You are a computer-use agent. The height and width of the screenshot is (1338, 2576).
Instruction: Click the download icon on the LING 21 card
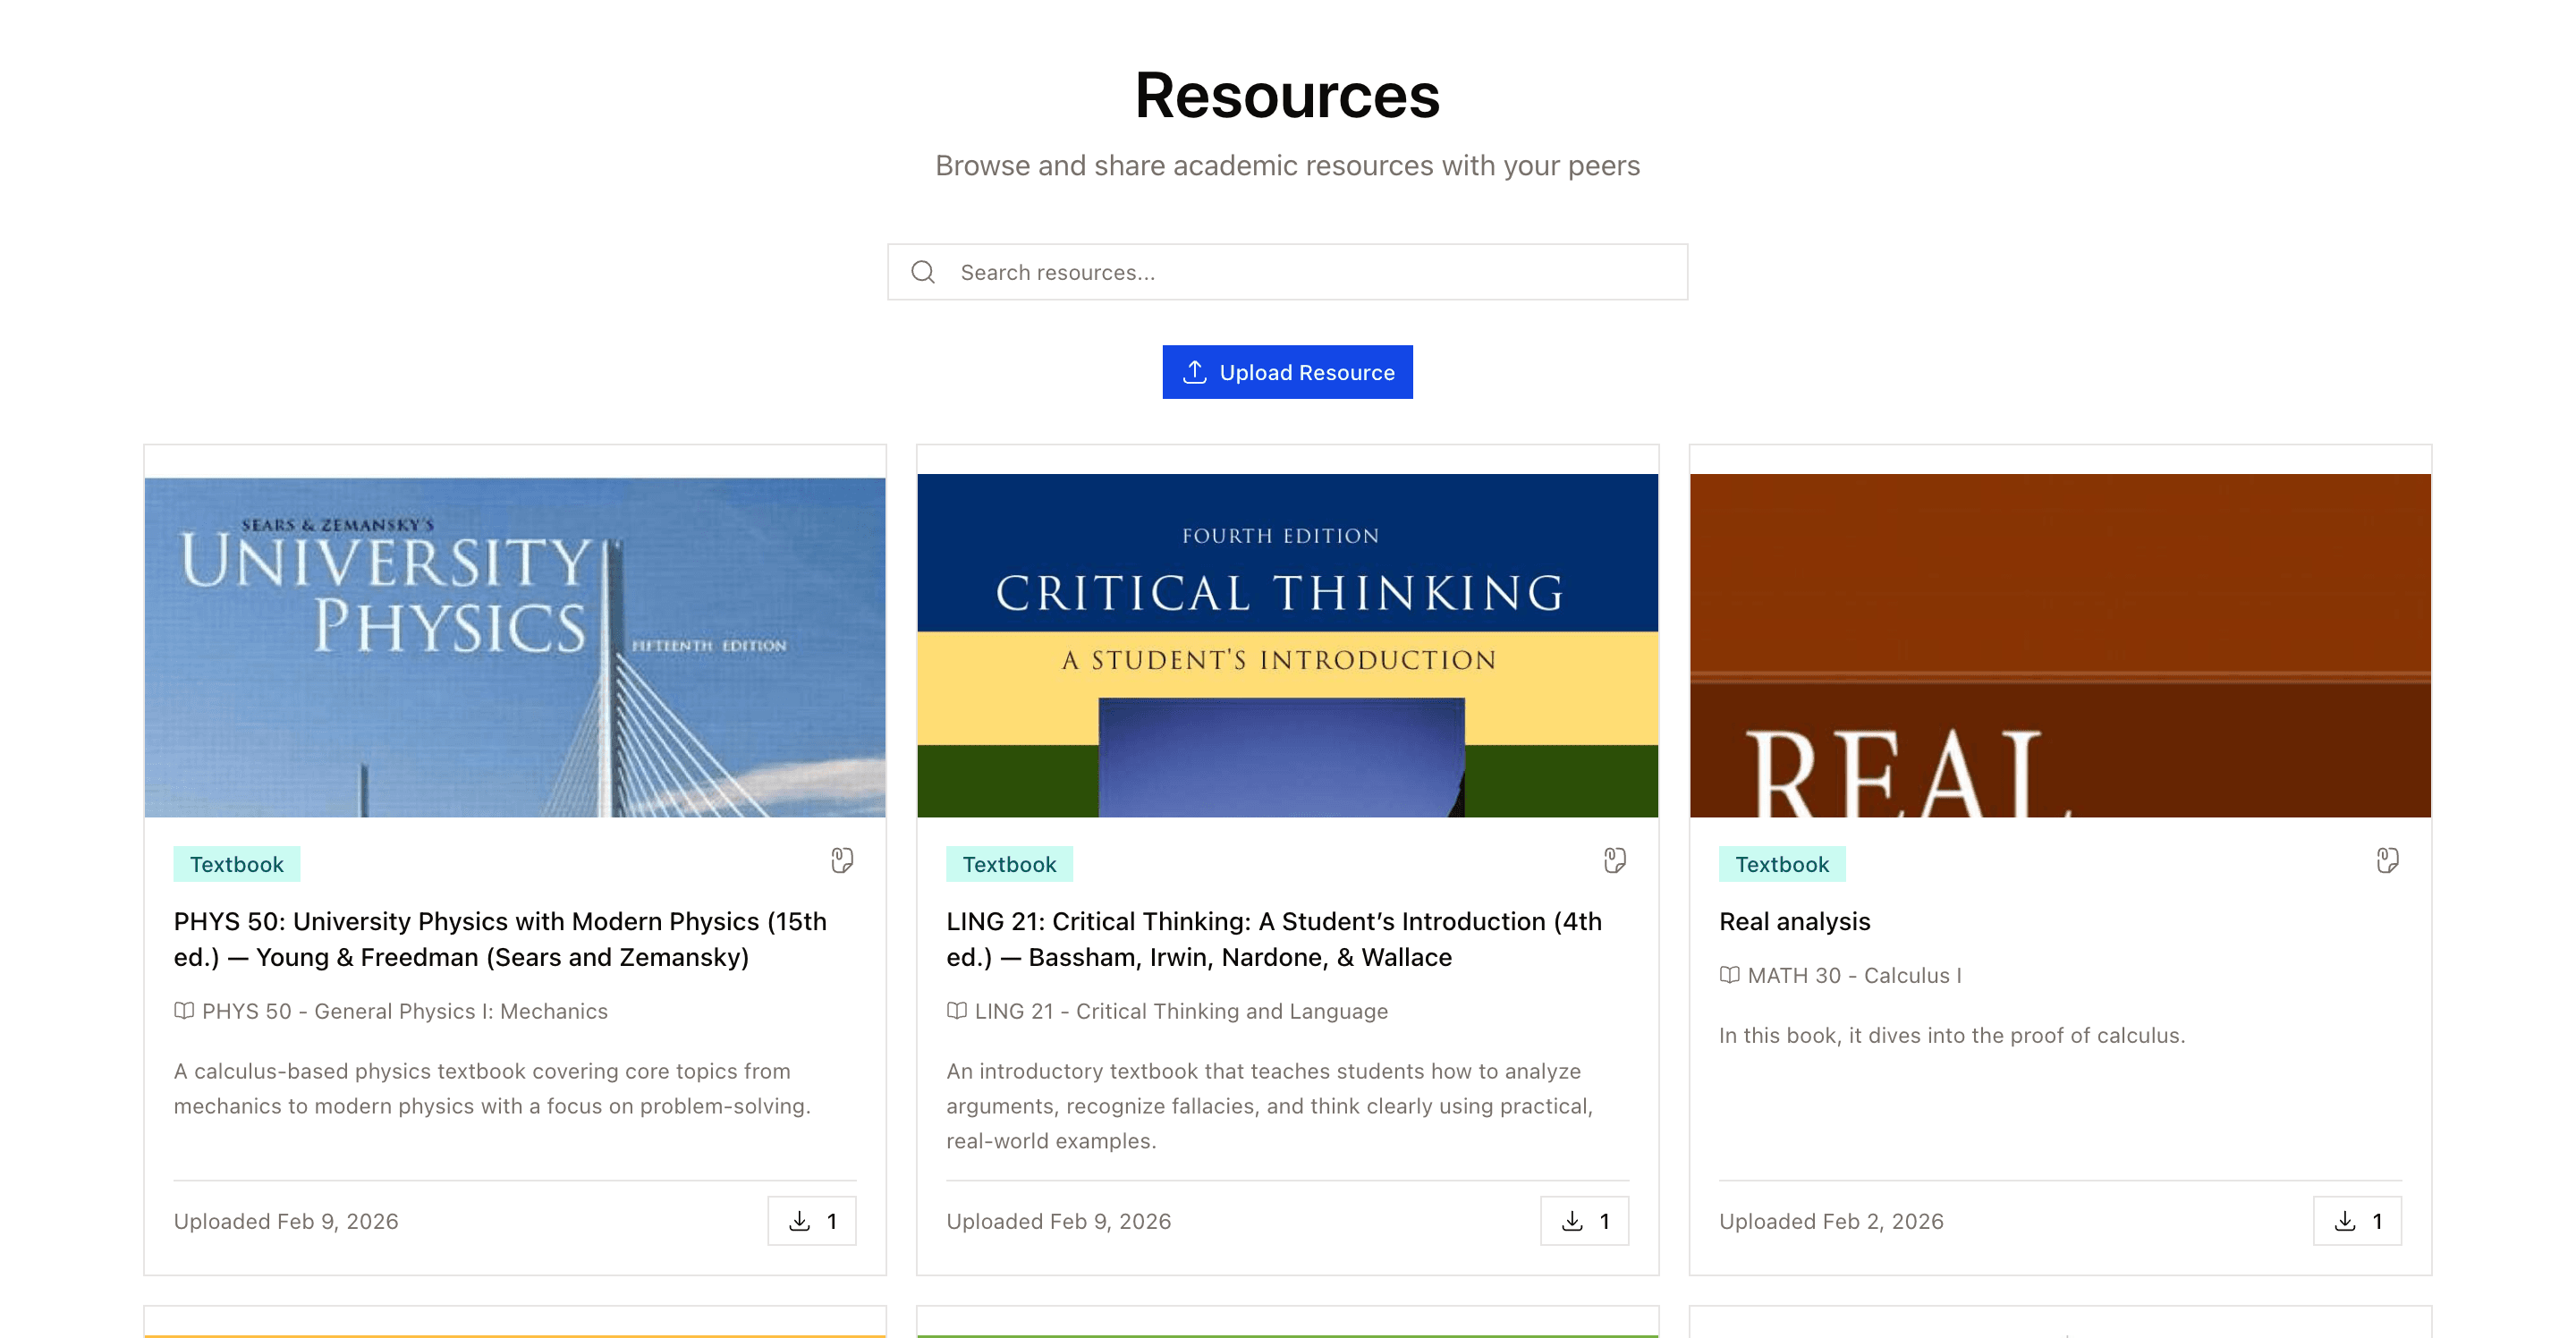(x=1573, y=1220)
